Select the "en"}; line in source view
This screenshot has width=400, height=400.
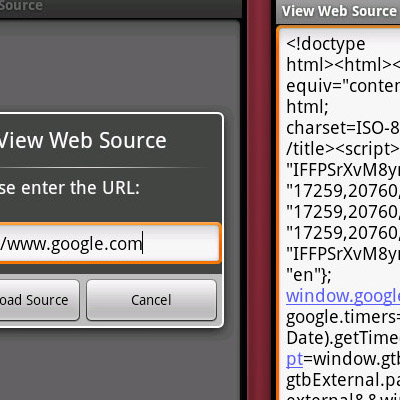tap(309, 275)
